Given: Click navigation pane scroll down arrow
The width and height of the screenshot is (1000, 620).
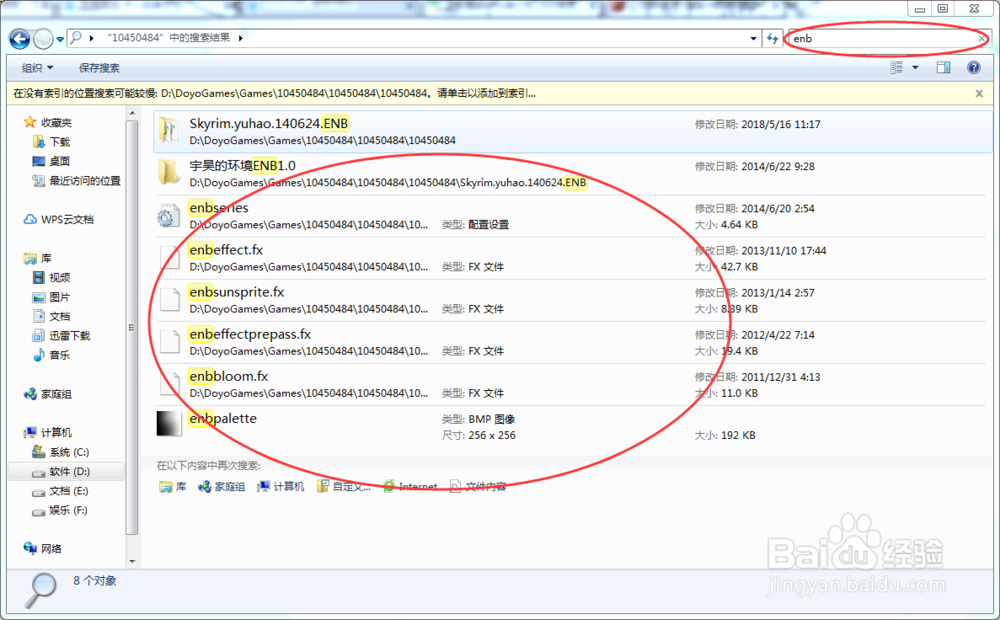Looking at the screenshot, I should [132, 561].
